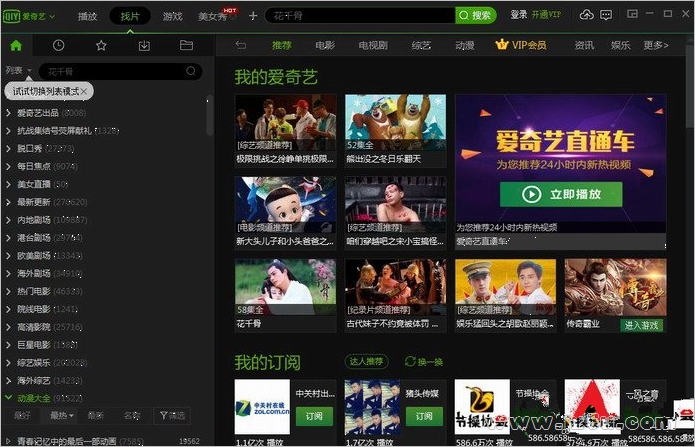The height and width of the screenshot is (447, 695).
Task: Open 花千骨 video thumbnail
Action: [285, 287]
